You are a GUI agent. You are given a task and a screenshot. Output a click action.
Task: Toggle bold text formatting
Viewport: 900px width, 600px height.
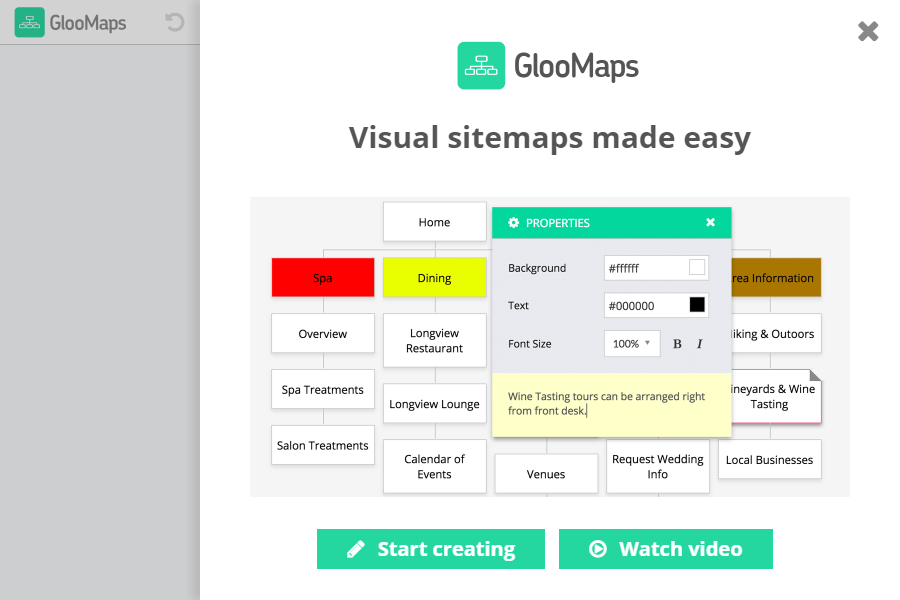tap(677, 344)
